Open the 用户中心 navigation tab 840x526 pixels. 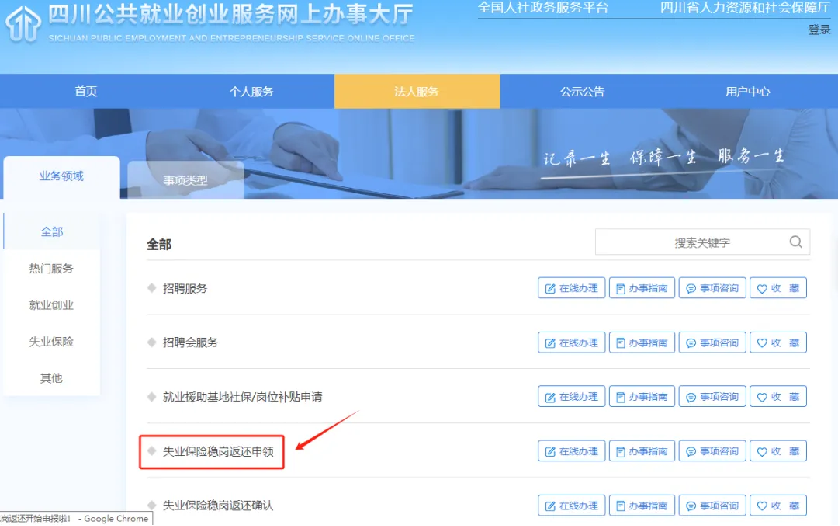748,92
